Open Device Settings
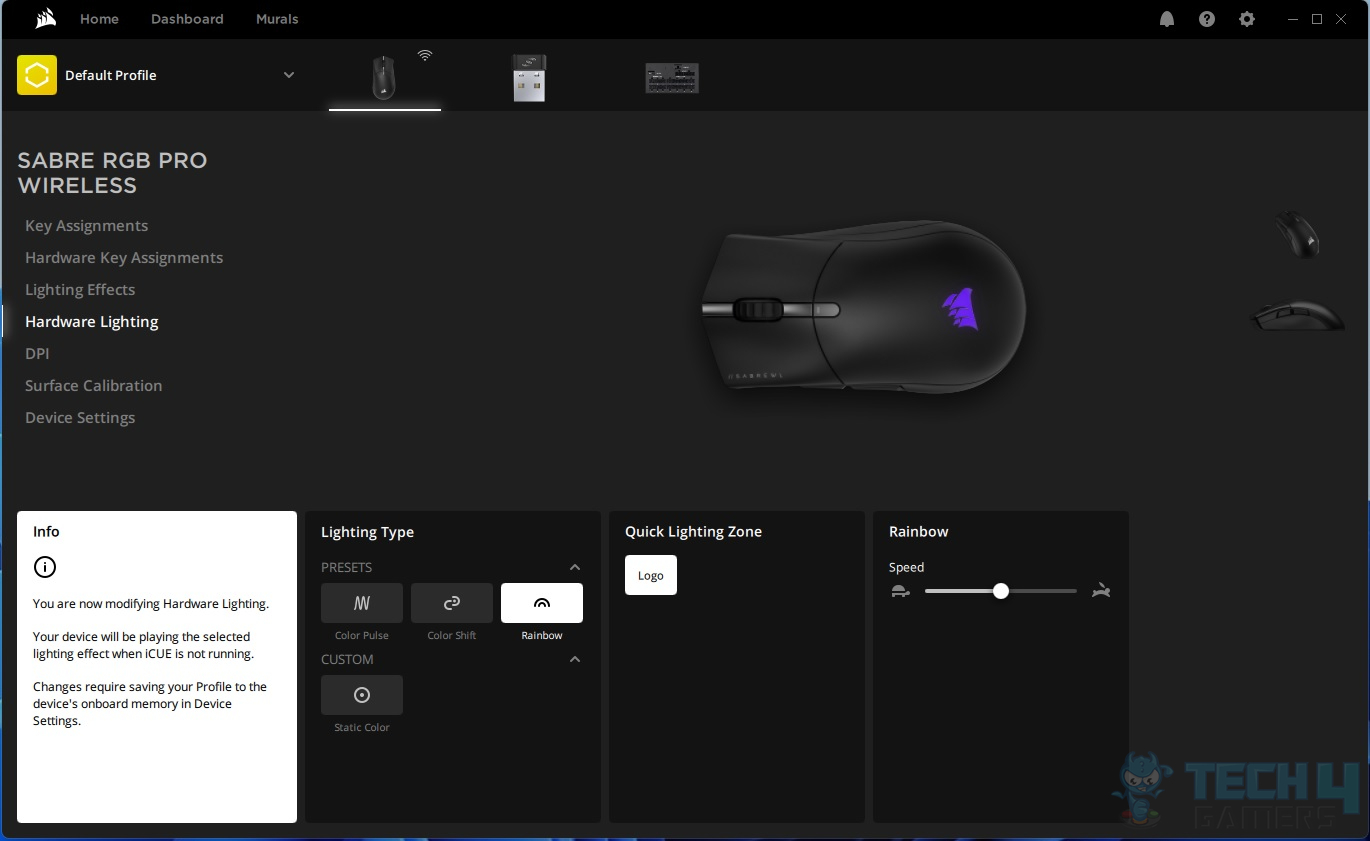 tap(80, 418)
